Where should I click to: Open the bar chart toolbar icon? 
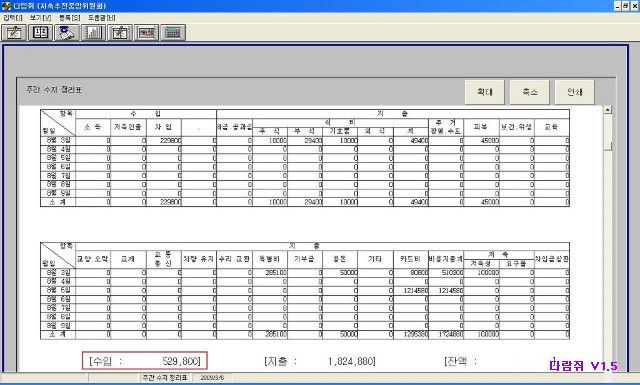point(93,33)
